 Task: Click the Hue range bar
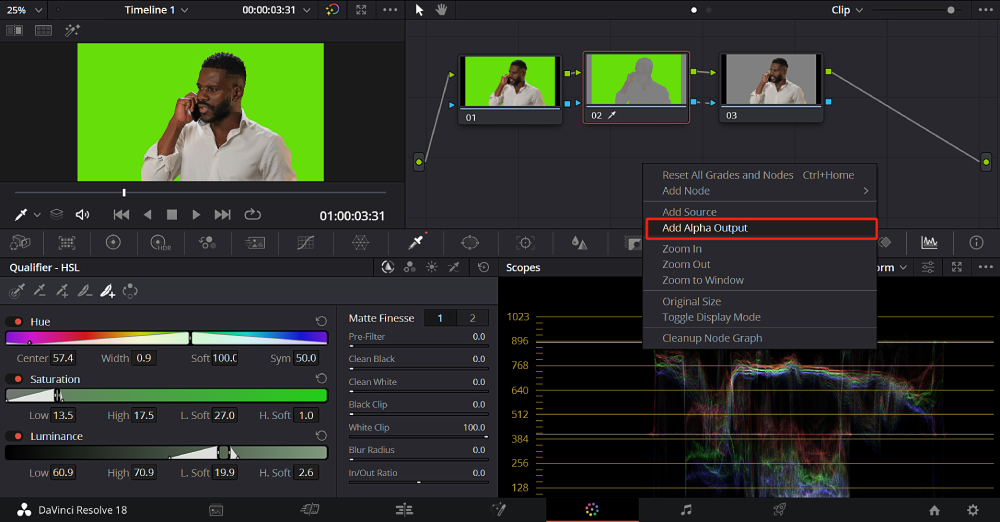tap(166, 338)
